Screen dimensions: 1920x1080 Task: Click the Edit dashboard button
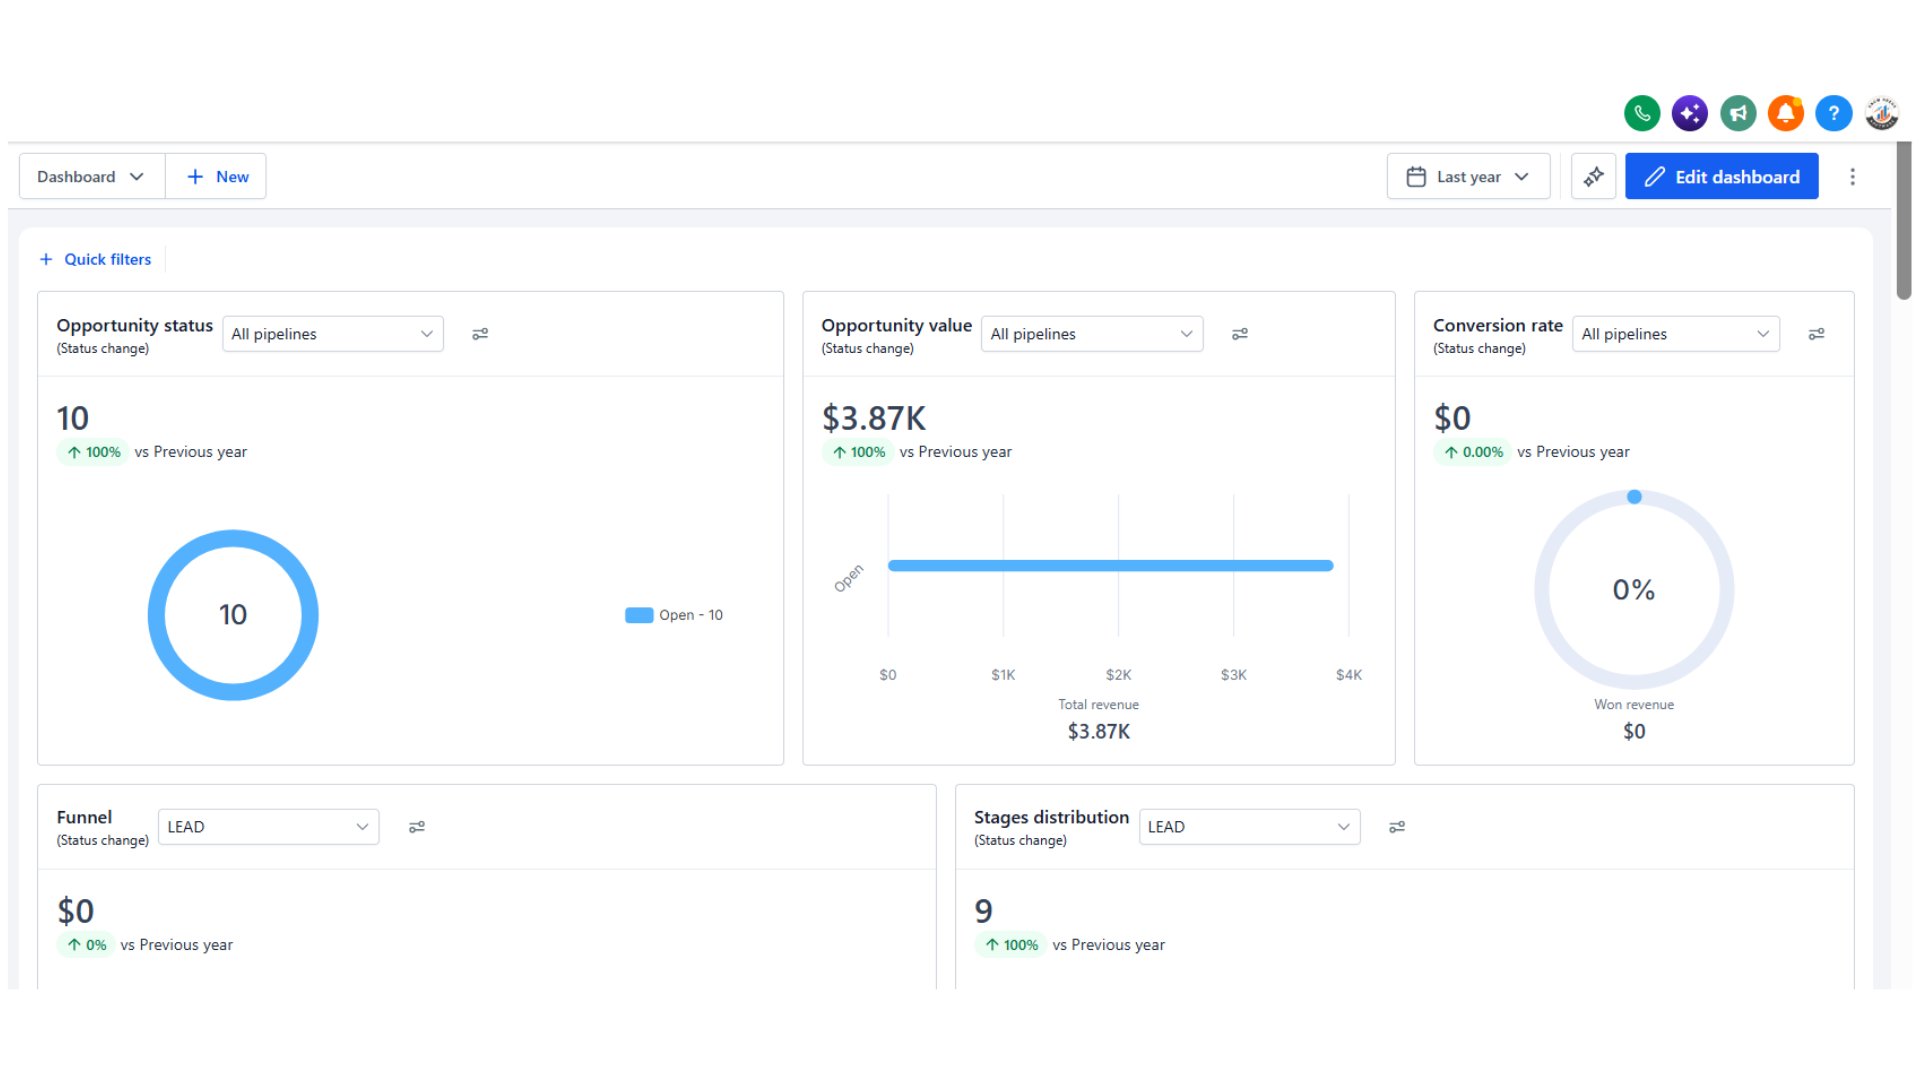(1722, 177)
